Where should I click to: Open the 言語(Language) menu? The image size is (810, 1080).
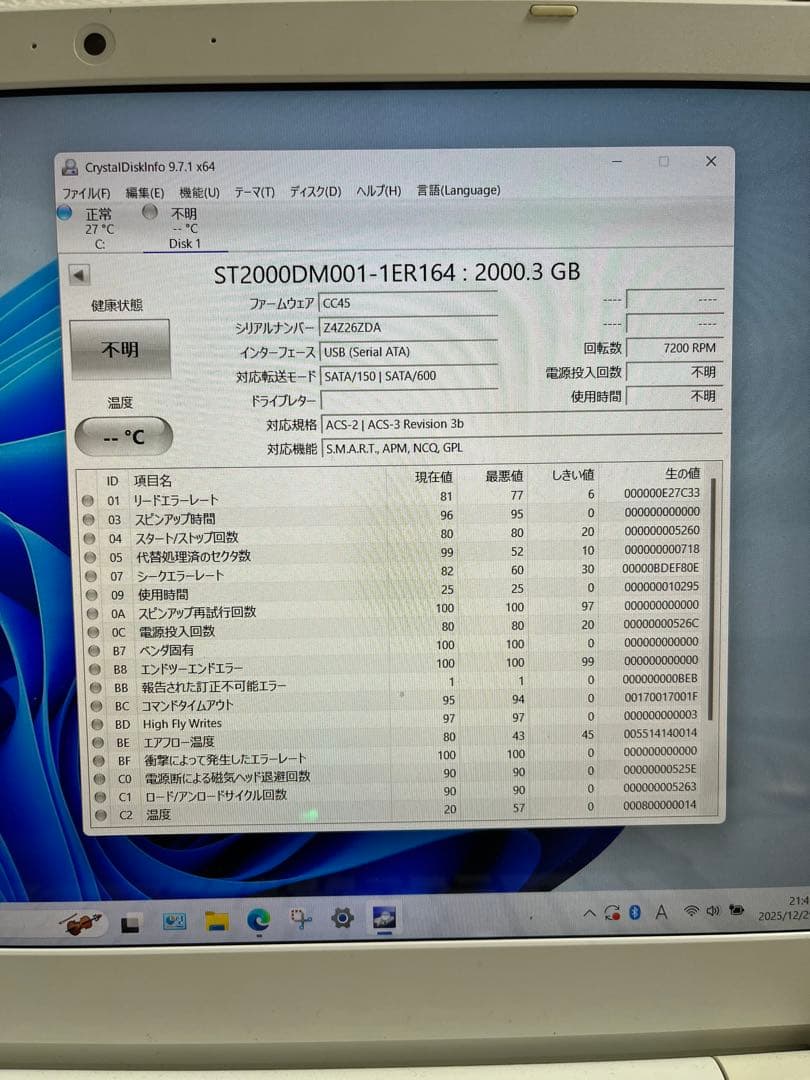[x=458, y=189]
